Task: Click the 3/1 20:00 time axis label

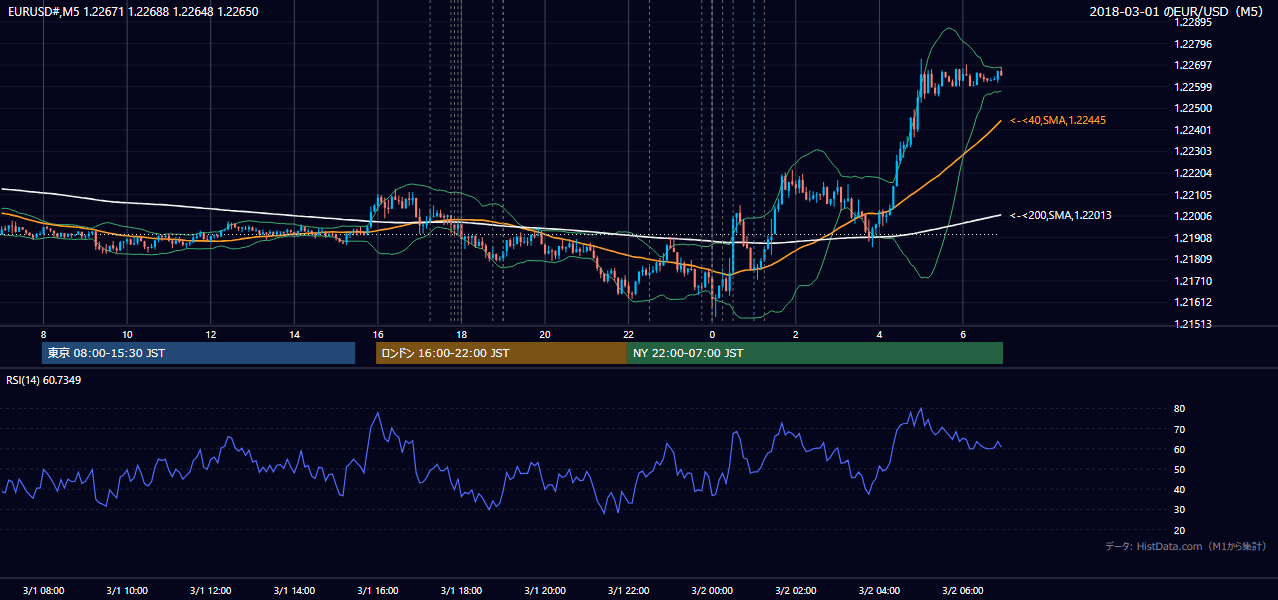Action: point(545,591)
